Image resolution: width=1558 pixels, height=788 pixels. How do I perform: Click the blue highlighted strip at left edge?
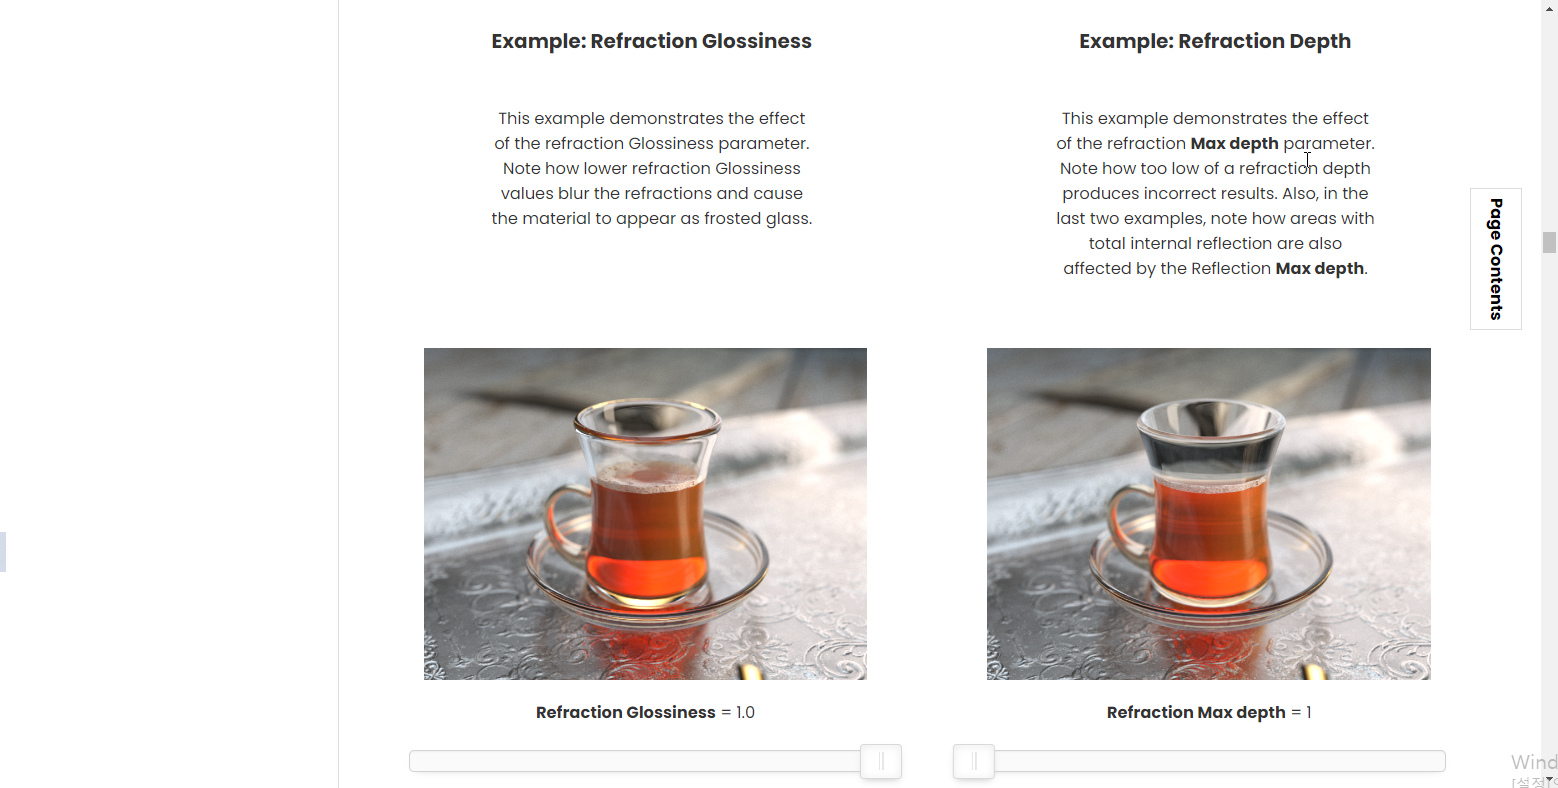(x=3, y=552)
